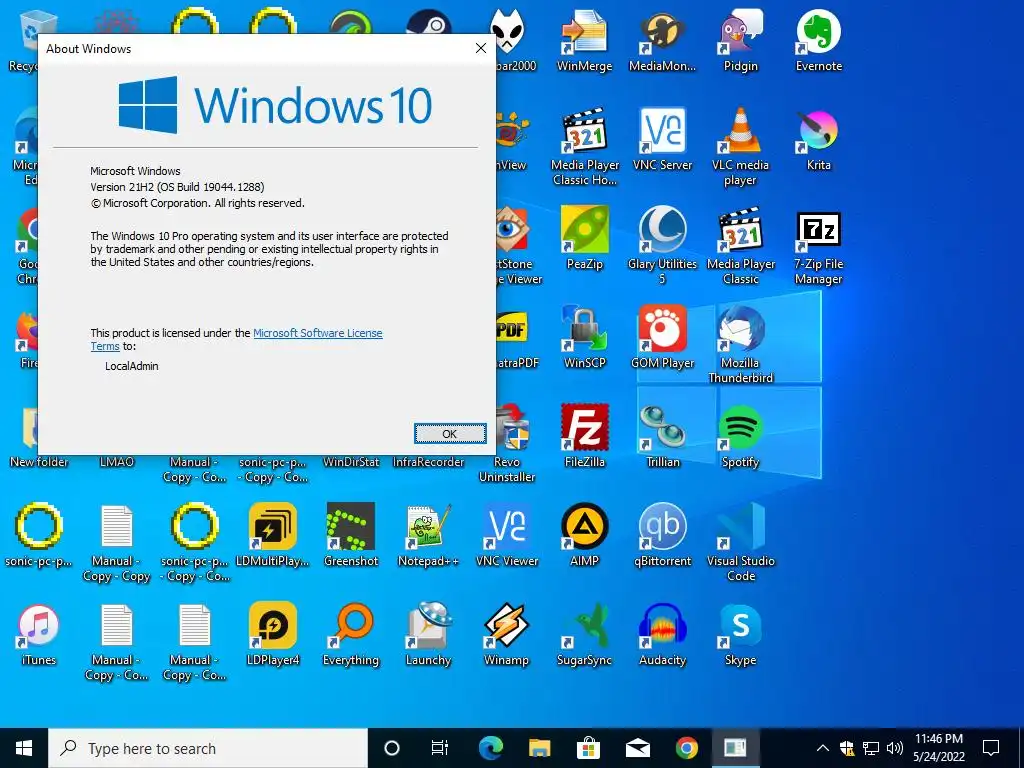This screenshot has width=1024, height=768.
Task: Open Krita desktop icon
Action: pyautogui.click(x=819, y=139)
